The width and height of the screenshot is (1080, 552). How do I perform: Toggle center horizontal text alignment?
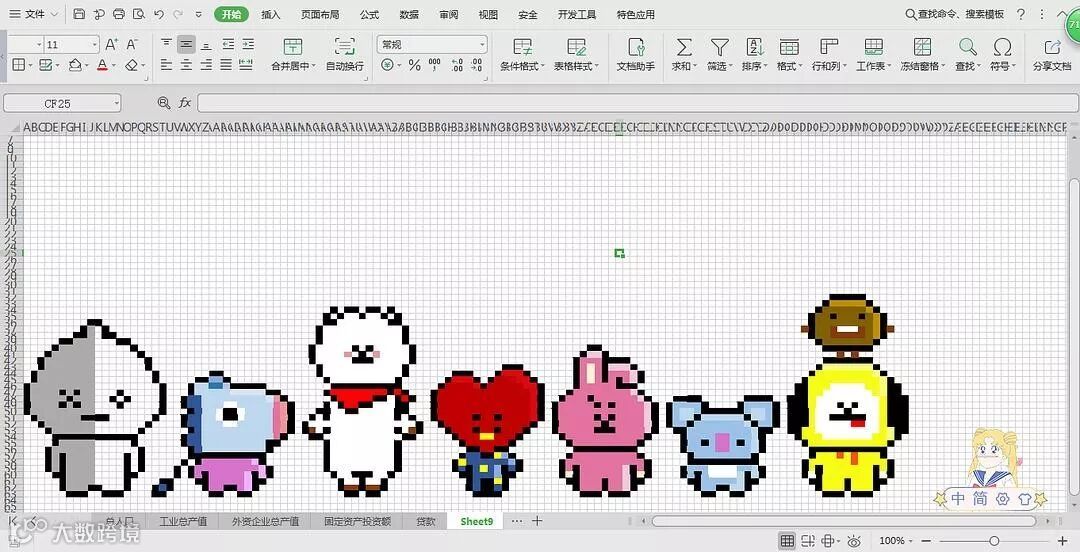pos(186,65)
